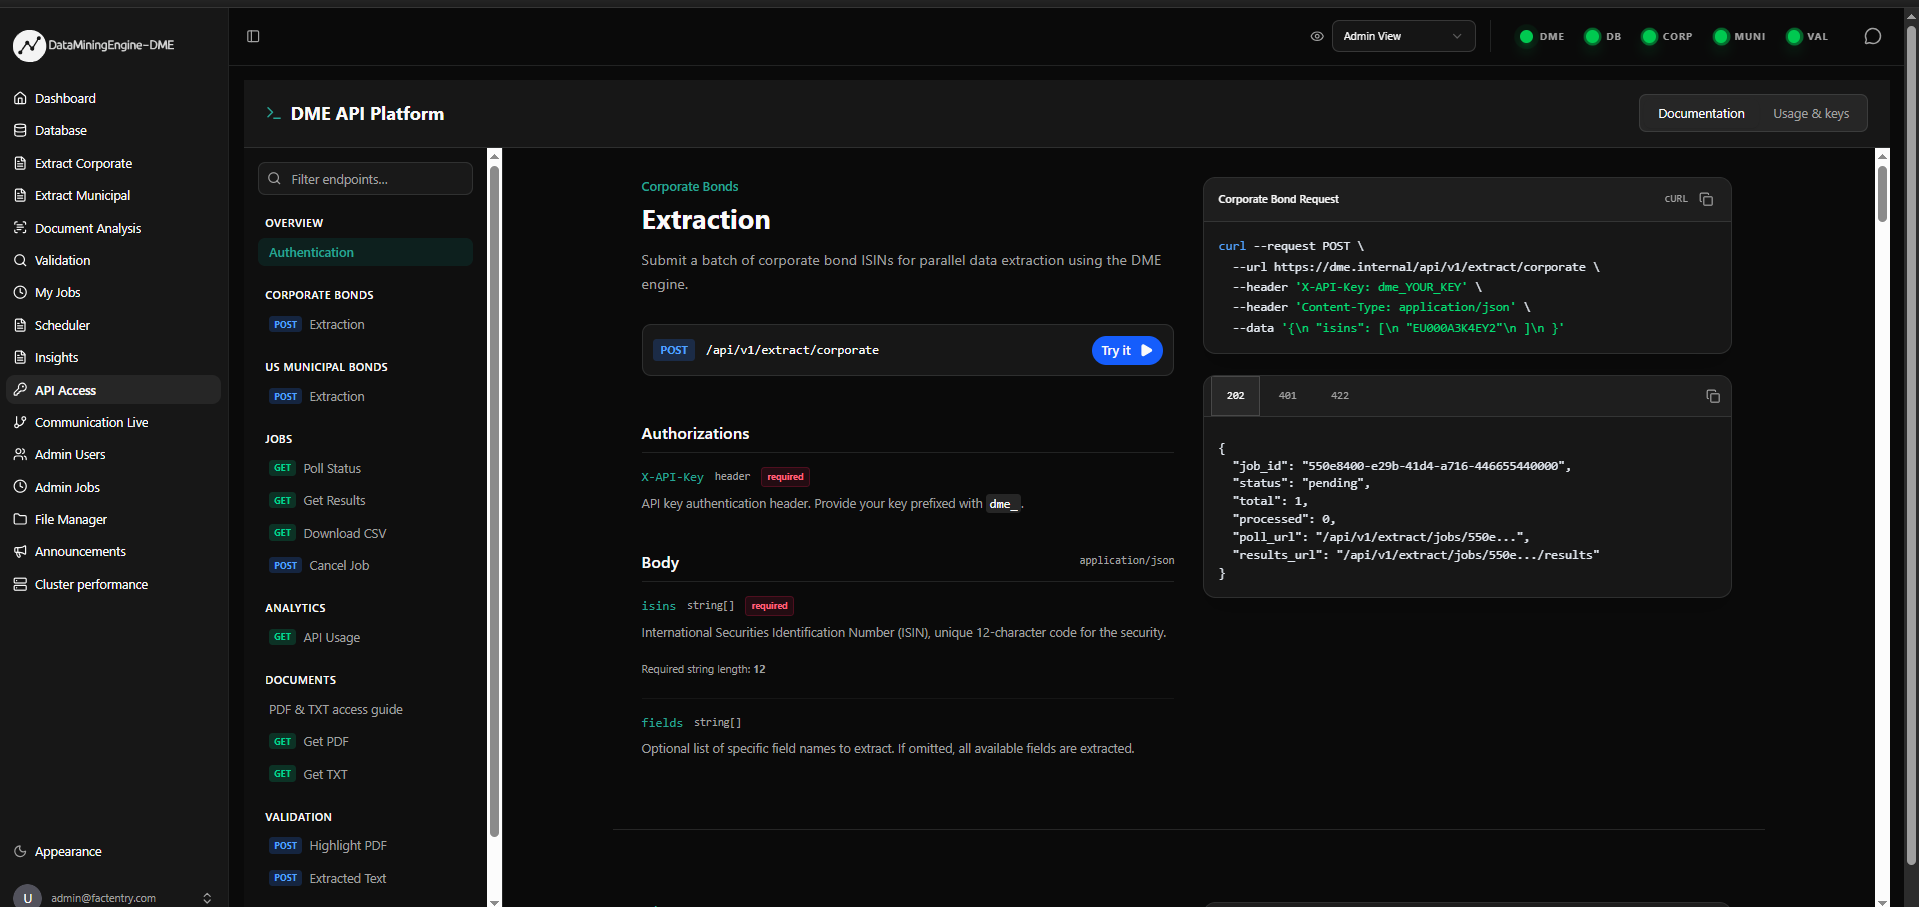Click the documentation pane scrollbar
The width and height of the screenshot is (1919, 907).
[x=1882, y=193]
